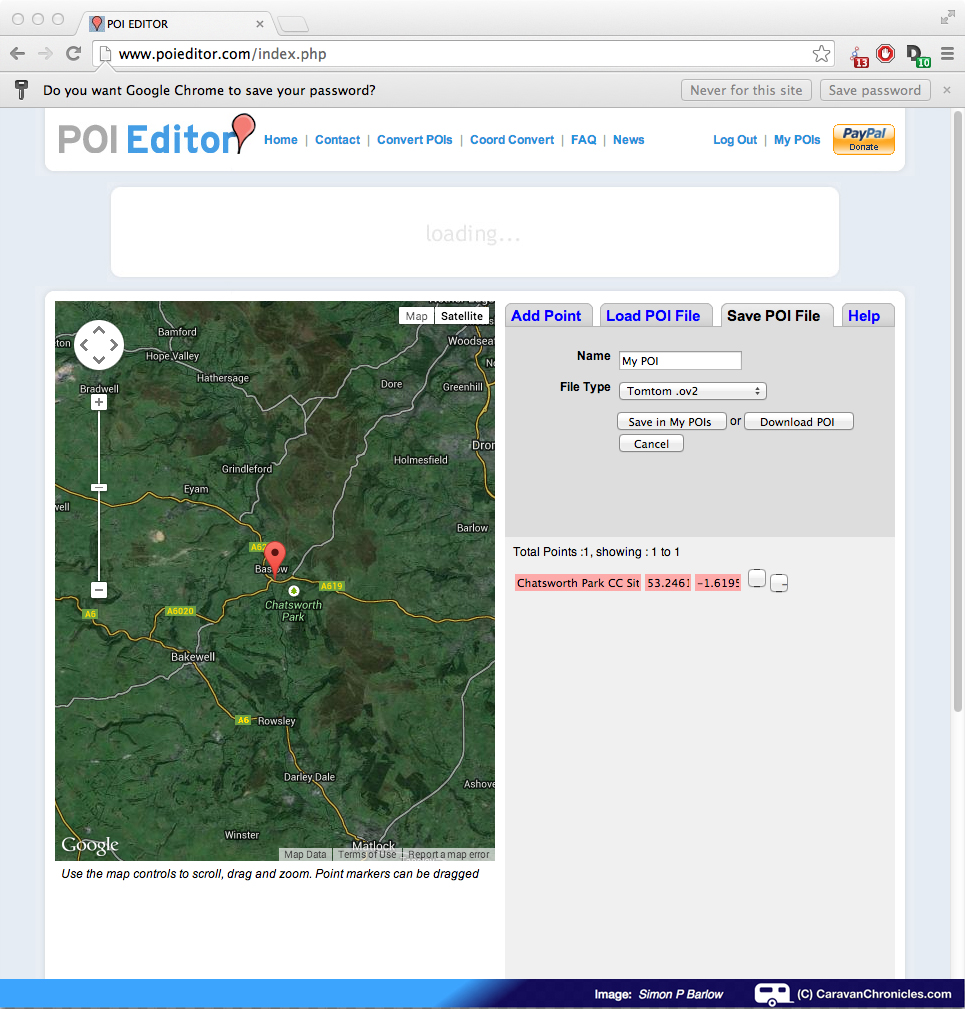Reload the page in Chrome
Image resolution: width=965 pixels, height=1009 pixels.
pyautogui.click(x=73, y=54)
